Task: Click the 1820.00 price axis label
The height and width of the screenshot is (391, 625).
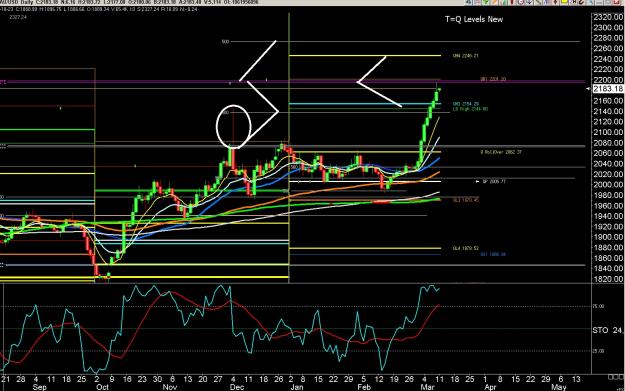Action: click(608, 279)
